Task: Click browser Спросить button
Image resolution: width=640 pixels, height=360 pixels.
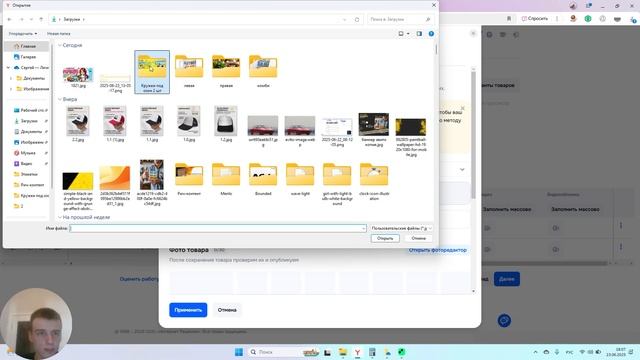Action: (535, 18)
